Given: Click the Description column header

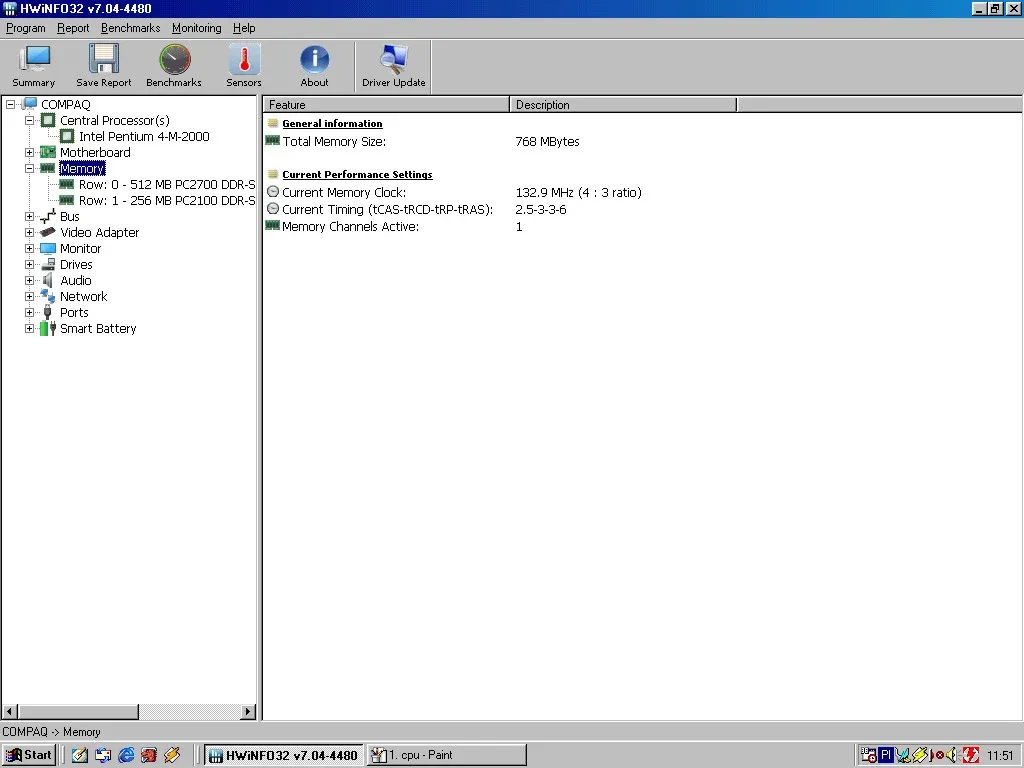Looking at the screenshot, I should [623, 105].
